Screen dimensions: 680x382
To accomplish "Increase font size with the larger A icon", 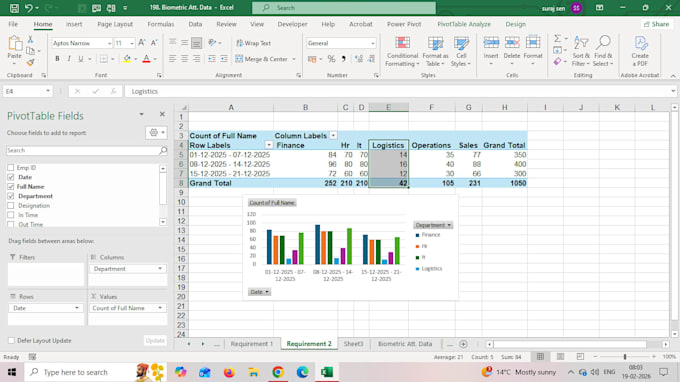I will coord(142,43).
